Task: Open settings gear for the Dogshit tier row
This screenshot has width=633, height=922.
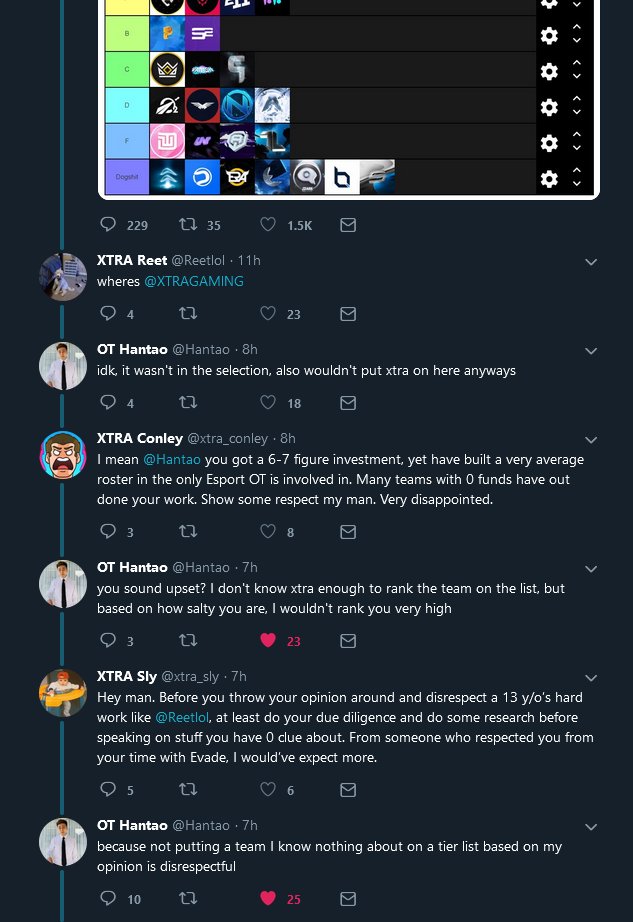Action: 549,179
